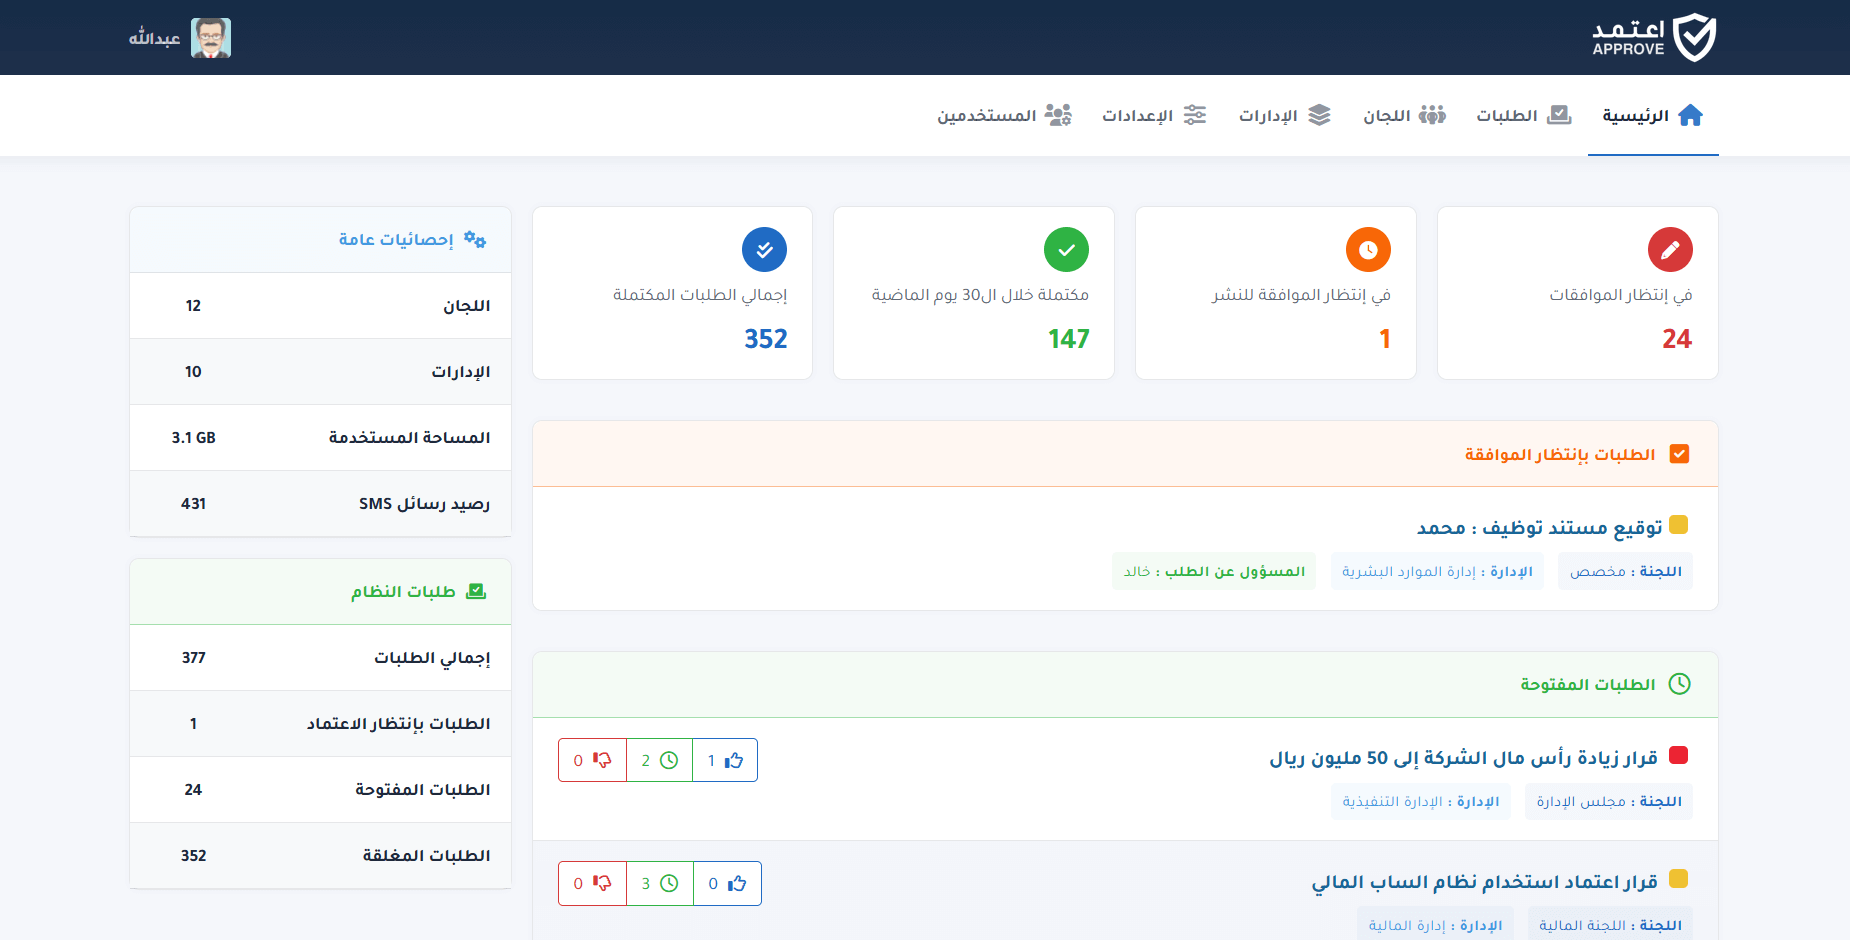Click the sliders icon beside الإعدادات

pyautogui.click(x=1196, y=115)
